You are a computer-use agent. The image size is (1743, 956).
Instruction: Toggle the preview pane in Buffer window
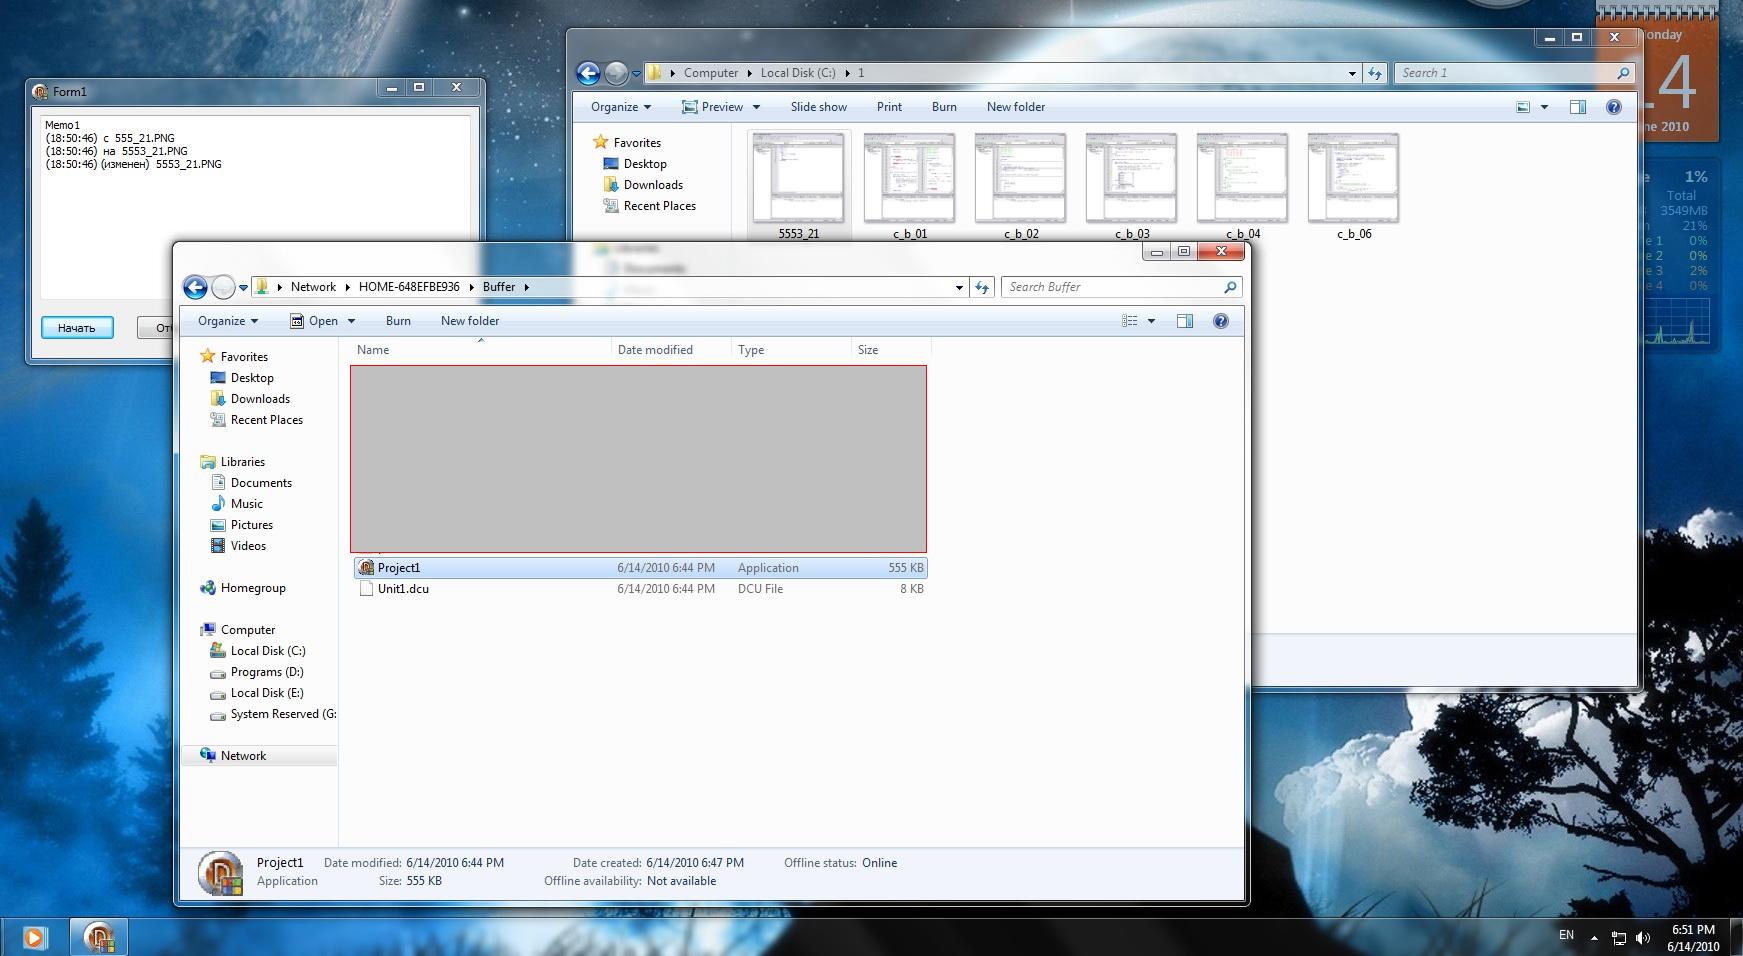(x=1185, y=321)
